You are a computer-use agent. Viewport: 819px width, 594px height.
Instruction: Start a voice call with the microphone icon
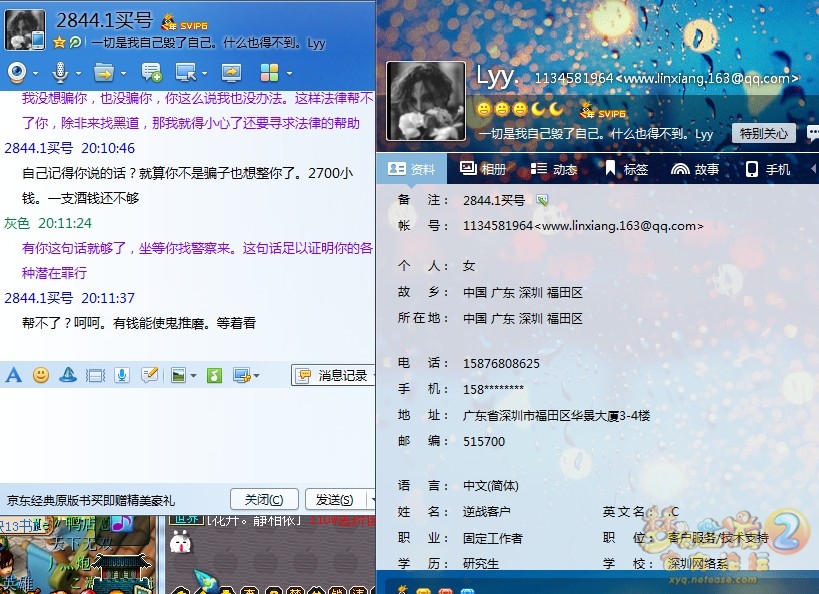(x=60, y=72)
